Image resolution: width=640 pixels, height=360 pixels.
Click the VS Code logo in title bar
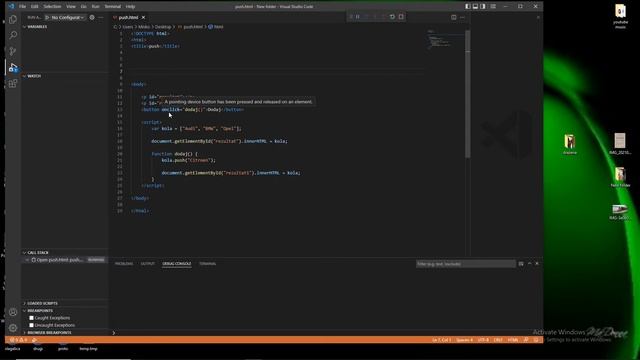click(11, 7)
